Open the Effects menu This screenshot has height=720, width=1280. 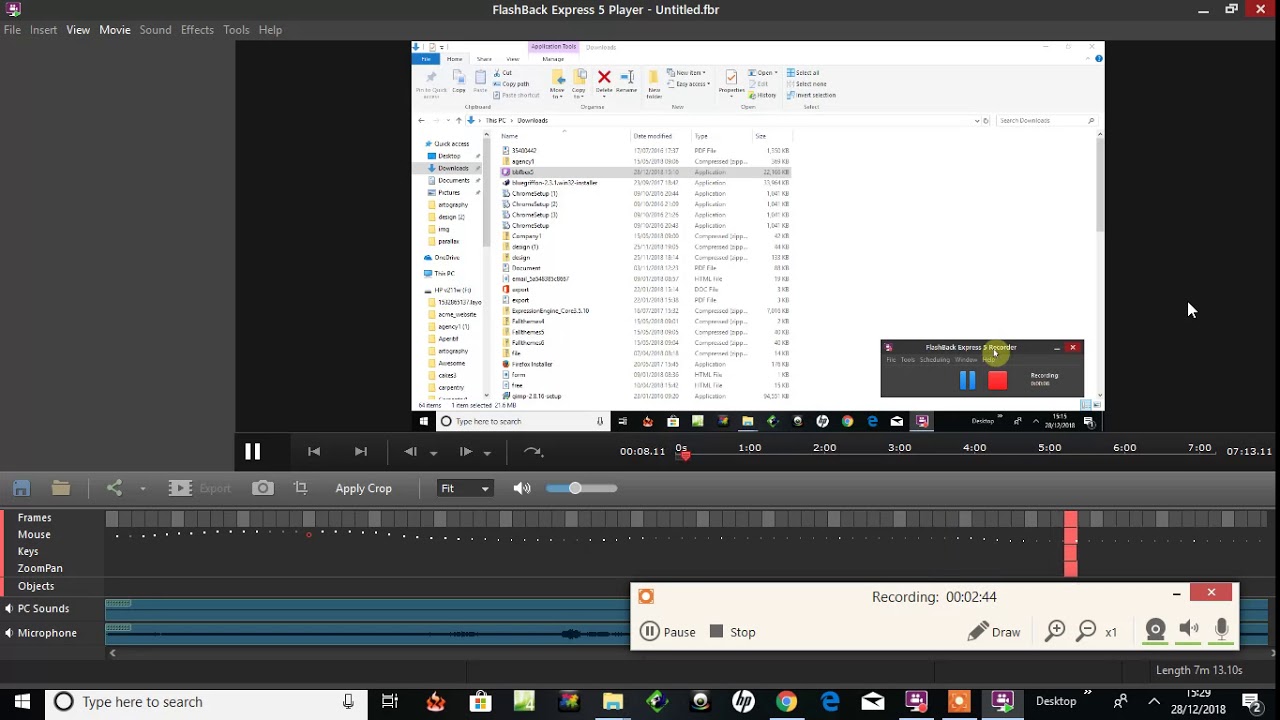click(x=197, y=30)
